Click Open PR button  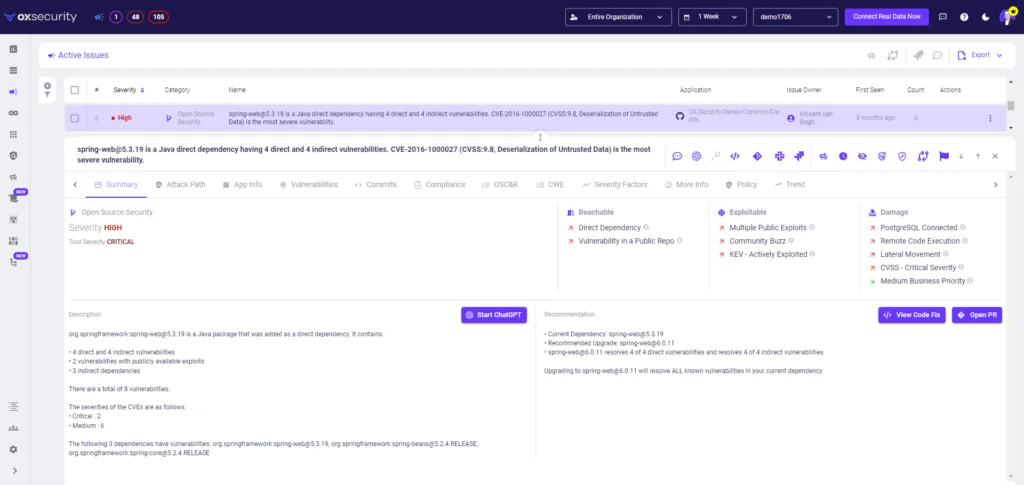click(977, 315)
